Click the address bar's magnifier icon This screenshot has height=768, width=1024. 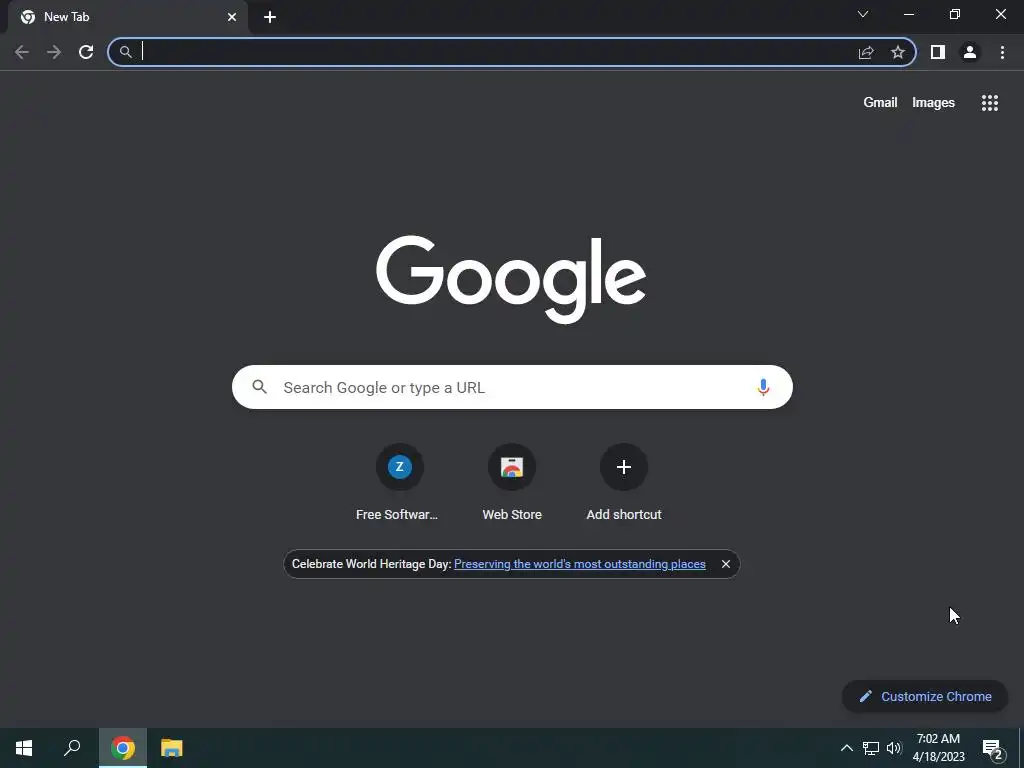(125, 52)
